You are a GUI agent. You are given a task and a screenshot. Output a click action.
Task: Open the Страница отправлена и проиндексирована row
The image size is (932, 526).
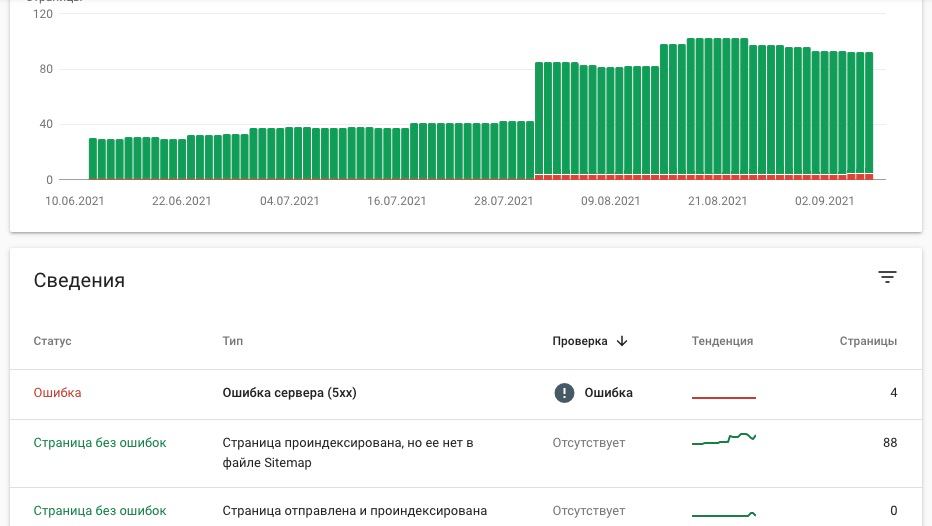(x=466, y=508)
